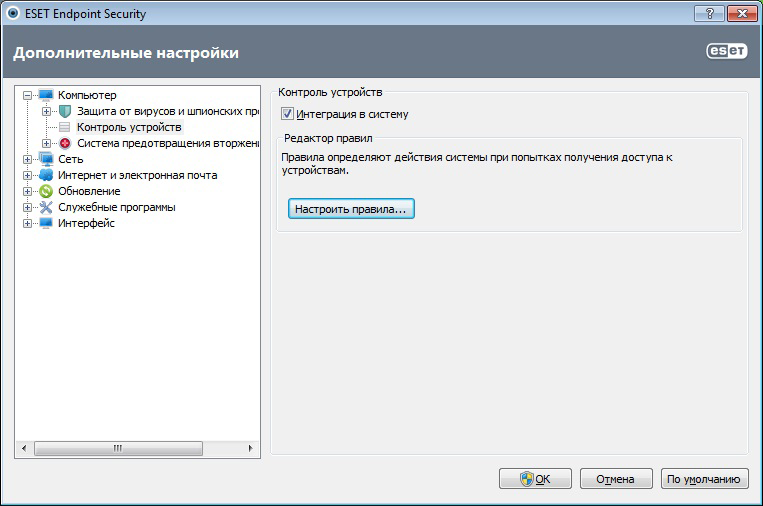The height and width of the screenshot is (506, 763).
Task: Click the Служебные программы tools icon
Action: point(46,207)
